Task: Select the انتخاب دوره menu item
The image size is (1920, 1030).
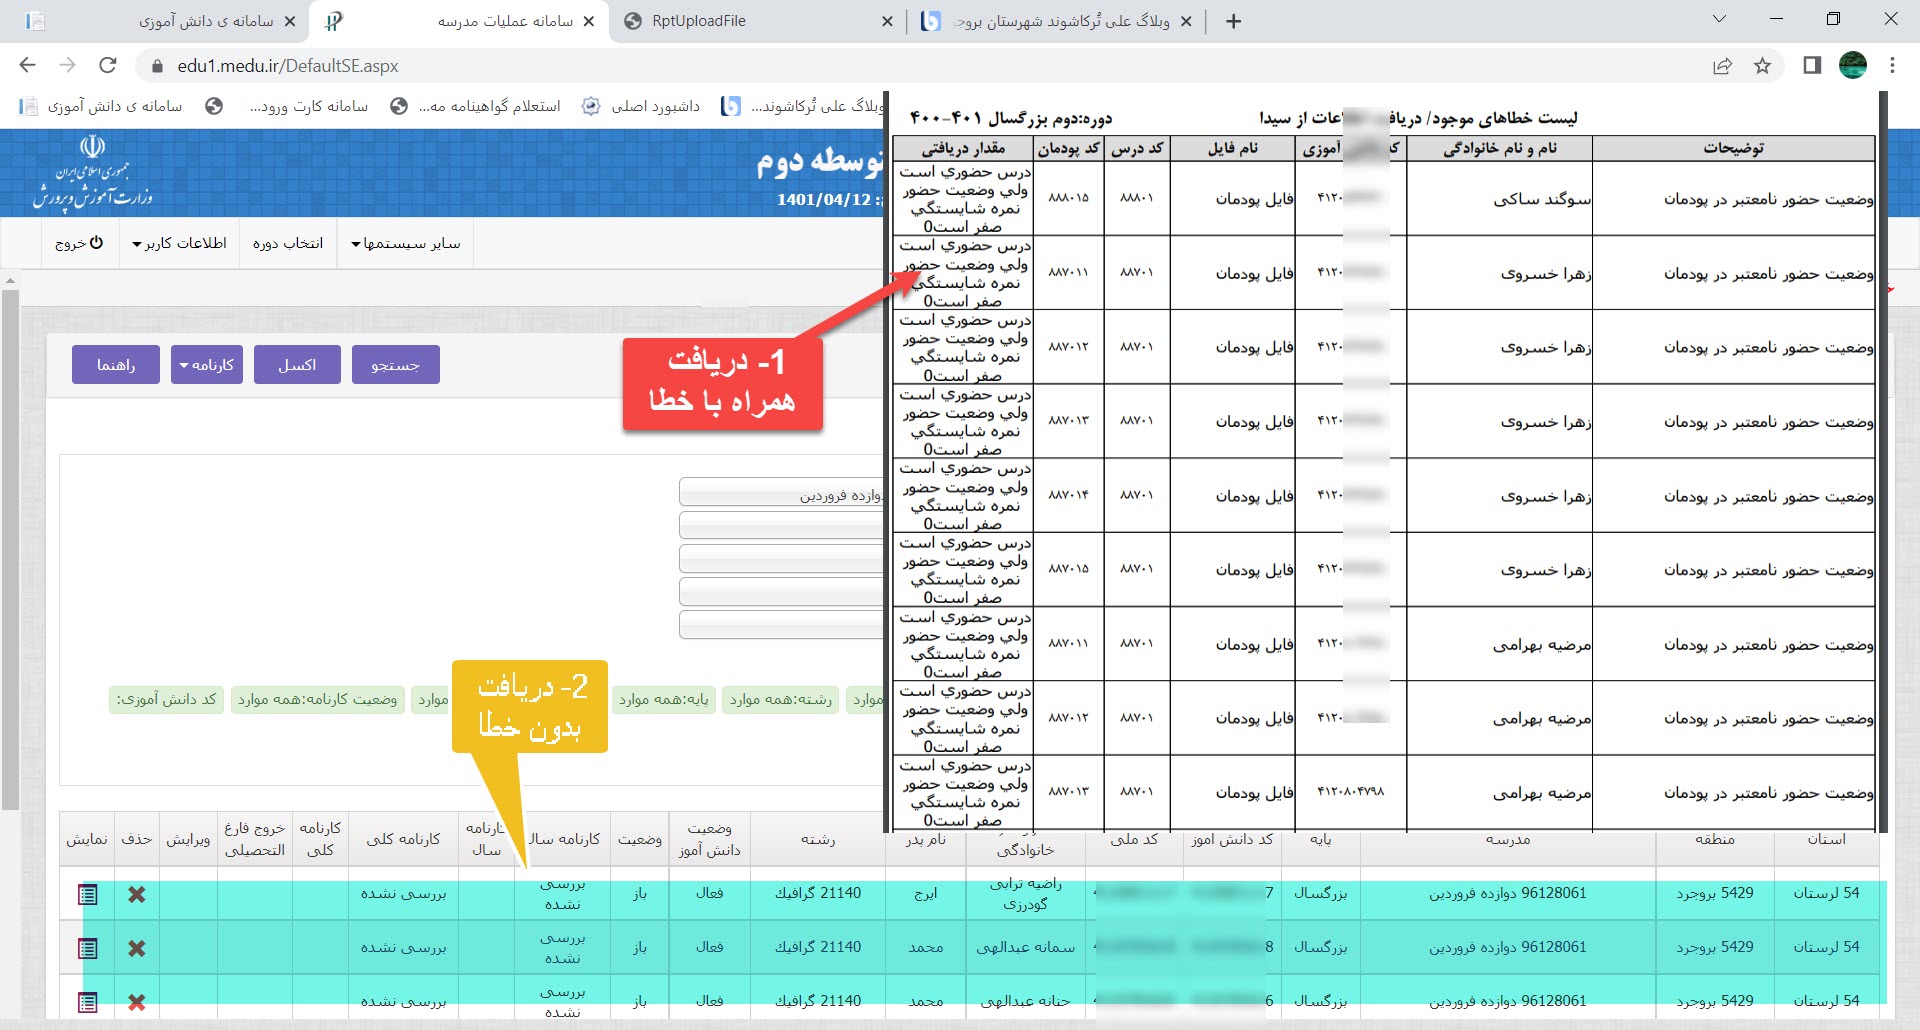Action: (x=288, y=244)
